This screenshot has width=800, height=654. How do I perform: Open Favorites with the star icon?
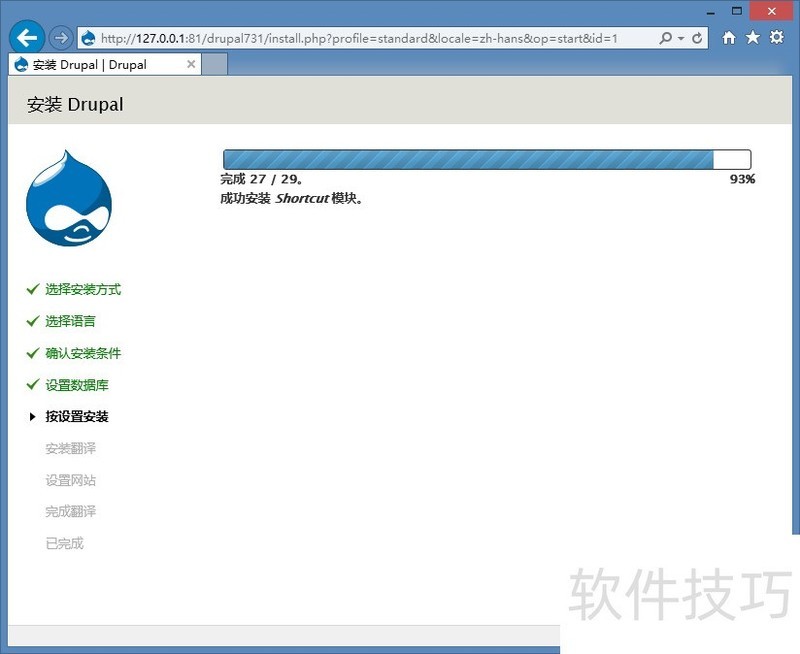(x=752, y=37)
